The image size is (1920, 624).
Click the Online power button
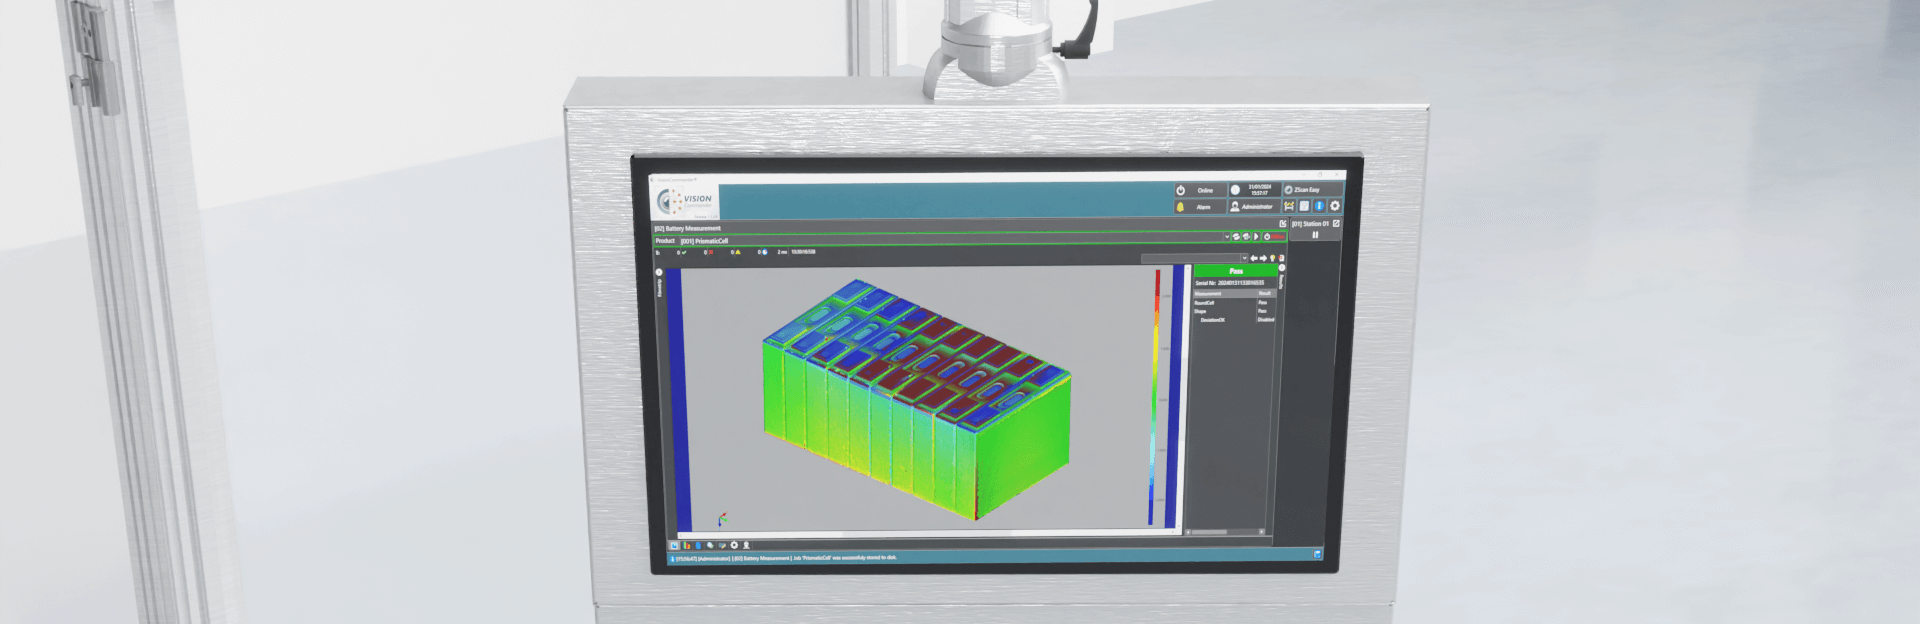coord(1181,190)
